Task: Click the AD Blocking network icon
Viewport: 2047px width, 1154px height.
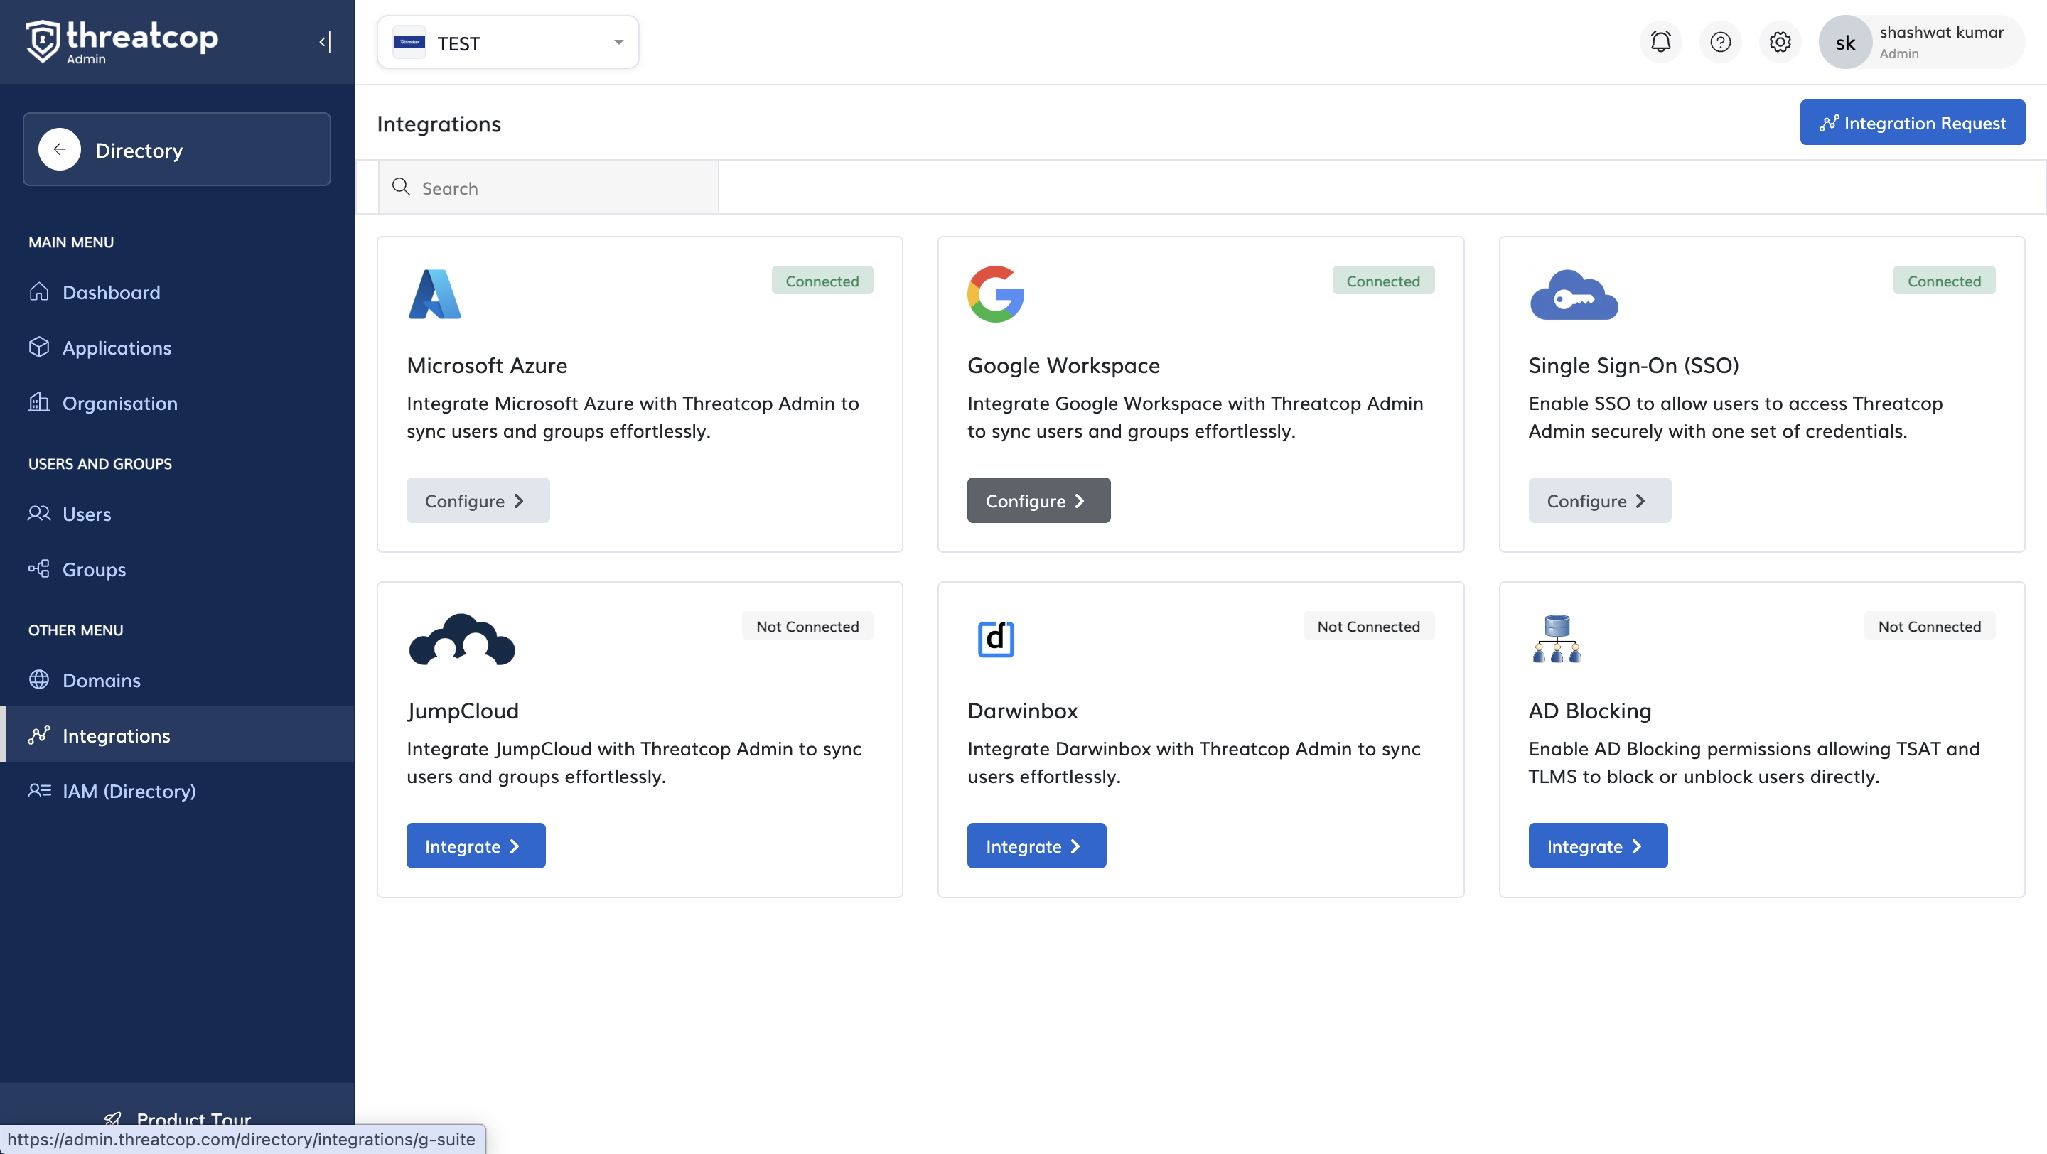Action: (x=1557, y=639)
